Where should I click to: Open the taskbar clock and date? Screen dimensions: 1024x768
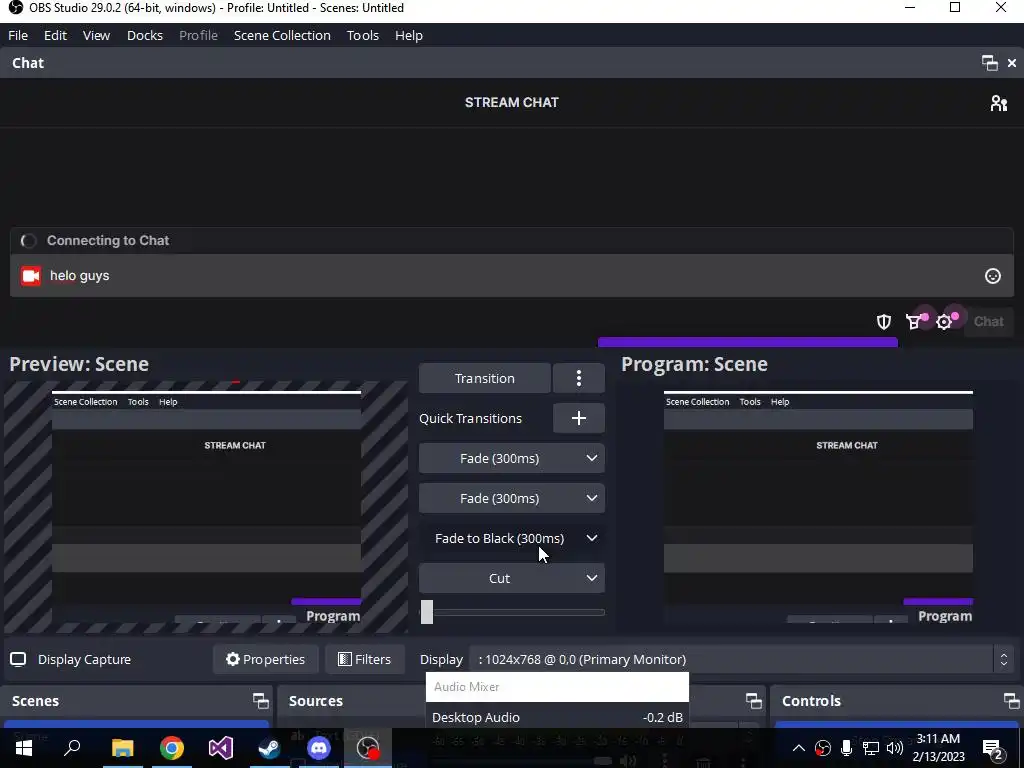point(938,748)
